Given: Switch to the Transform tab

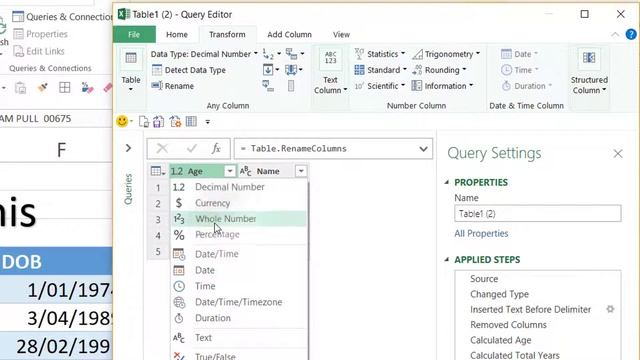Looking at the screenshot, I should pyautogui.click(x=227, y=35).
